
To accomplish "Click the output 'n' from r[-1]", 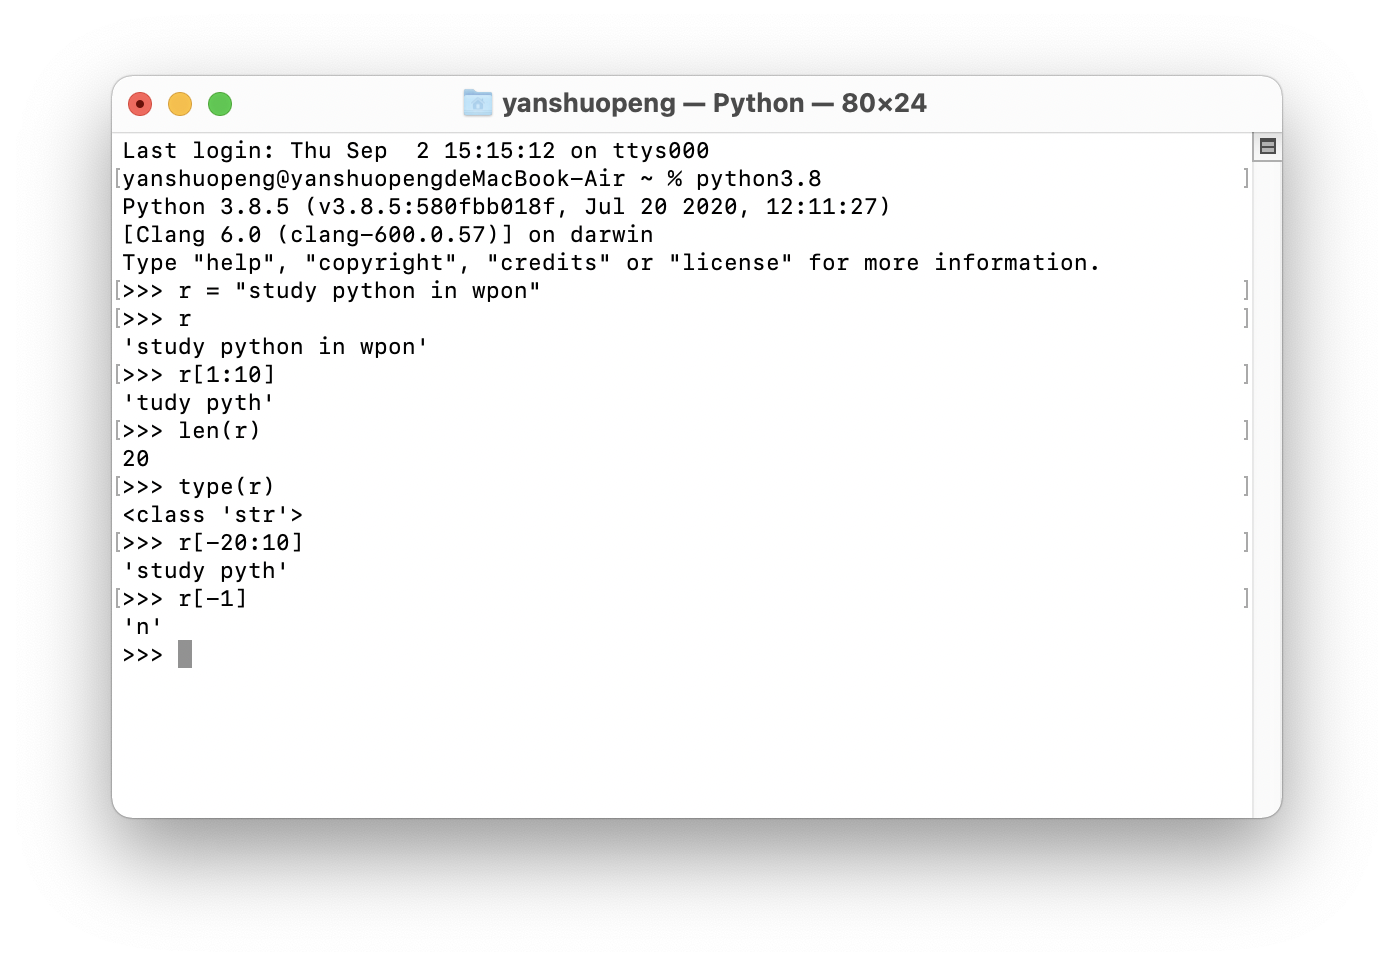I will pyautogui.click(x=142, y=627).
